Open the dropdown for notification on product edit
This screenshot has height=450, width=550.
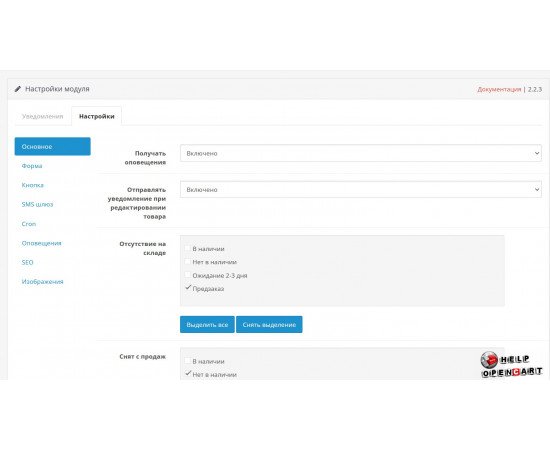click(x=361, y=189)
